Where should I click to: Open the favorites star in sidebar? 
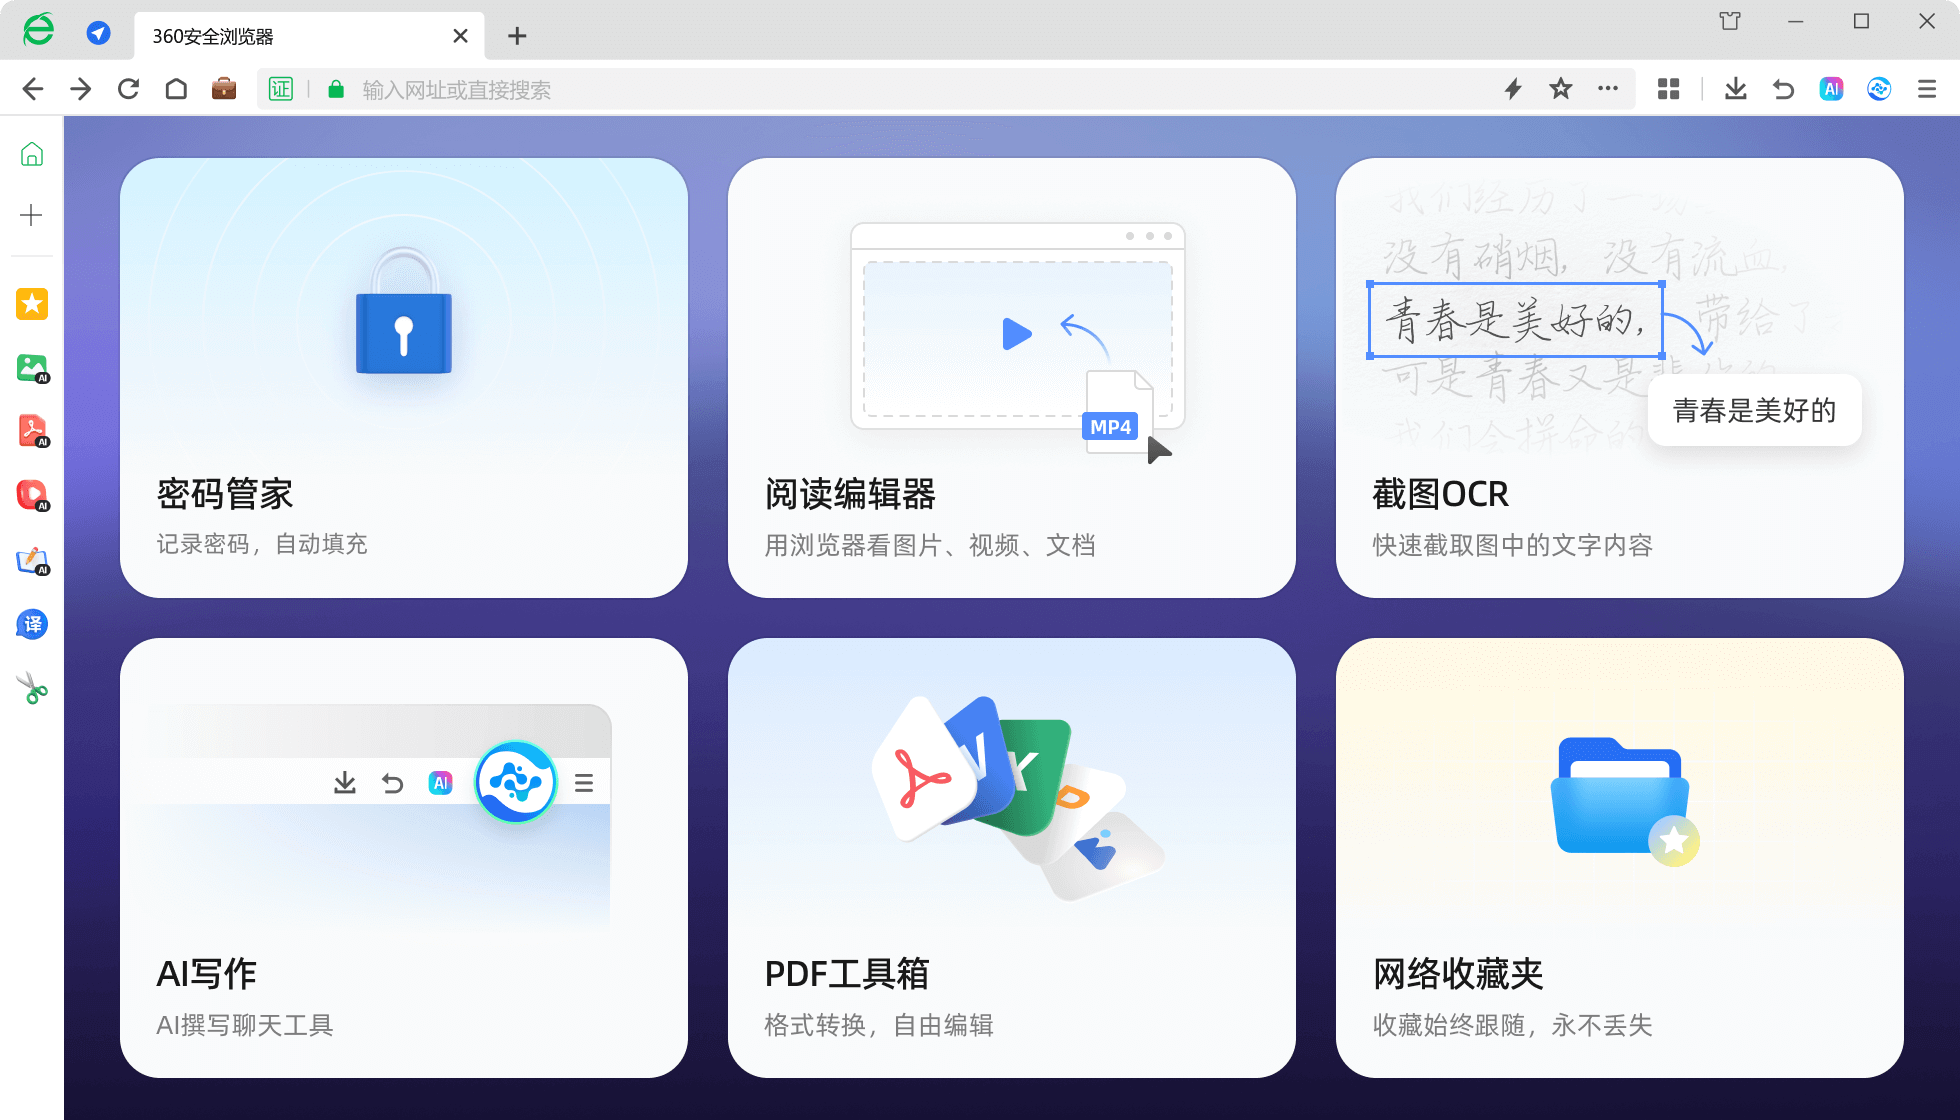(32, 303)
